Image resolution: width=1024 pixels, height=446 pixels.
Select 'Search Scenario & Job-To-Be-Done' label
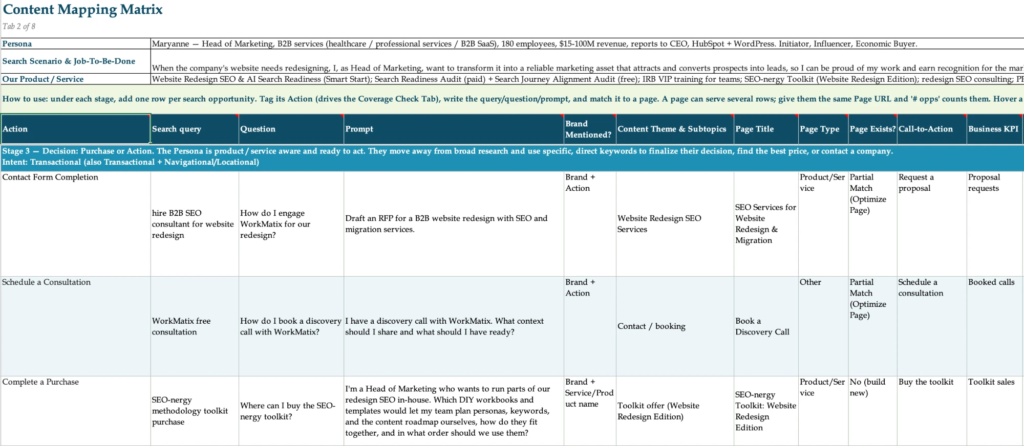[x=75, y=61]
